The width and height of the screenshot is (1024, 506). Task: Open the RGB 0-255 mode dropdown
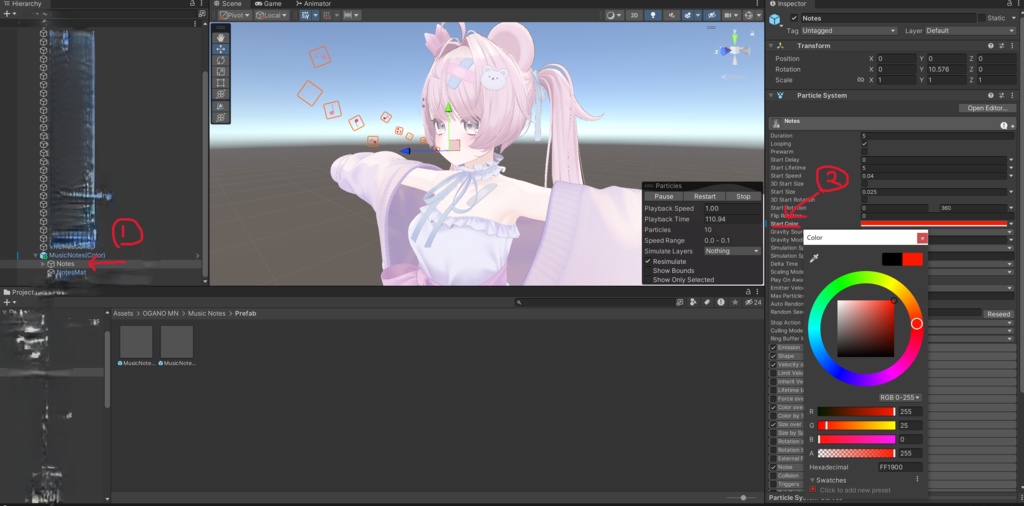(x=900, y=397)
